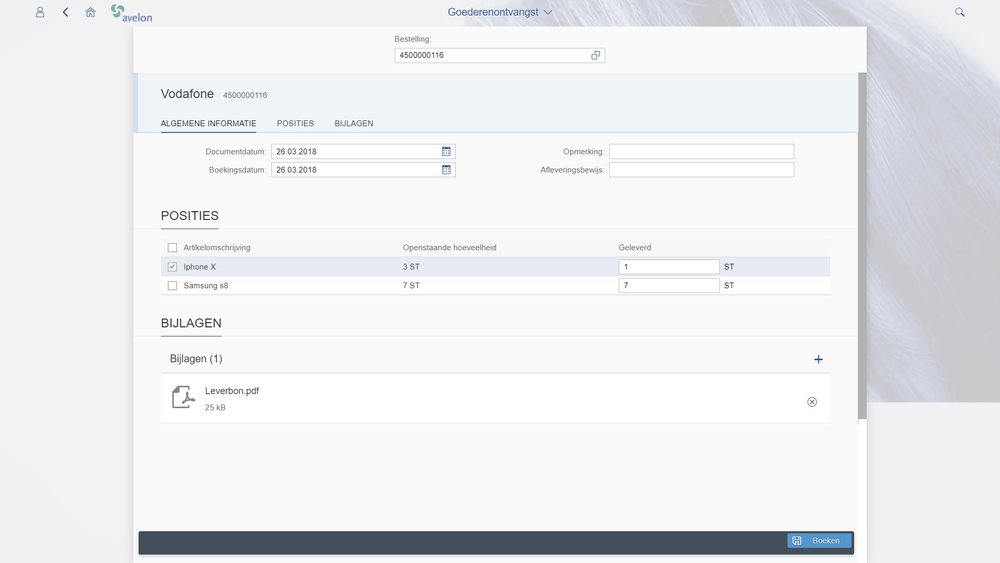Viewport: 1000px width, 563px height.
Task: Open calendar picker for Boekingsdatum
Action: coord(446,170)
